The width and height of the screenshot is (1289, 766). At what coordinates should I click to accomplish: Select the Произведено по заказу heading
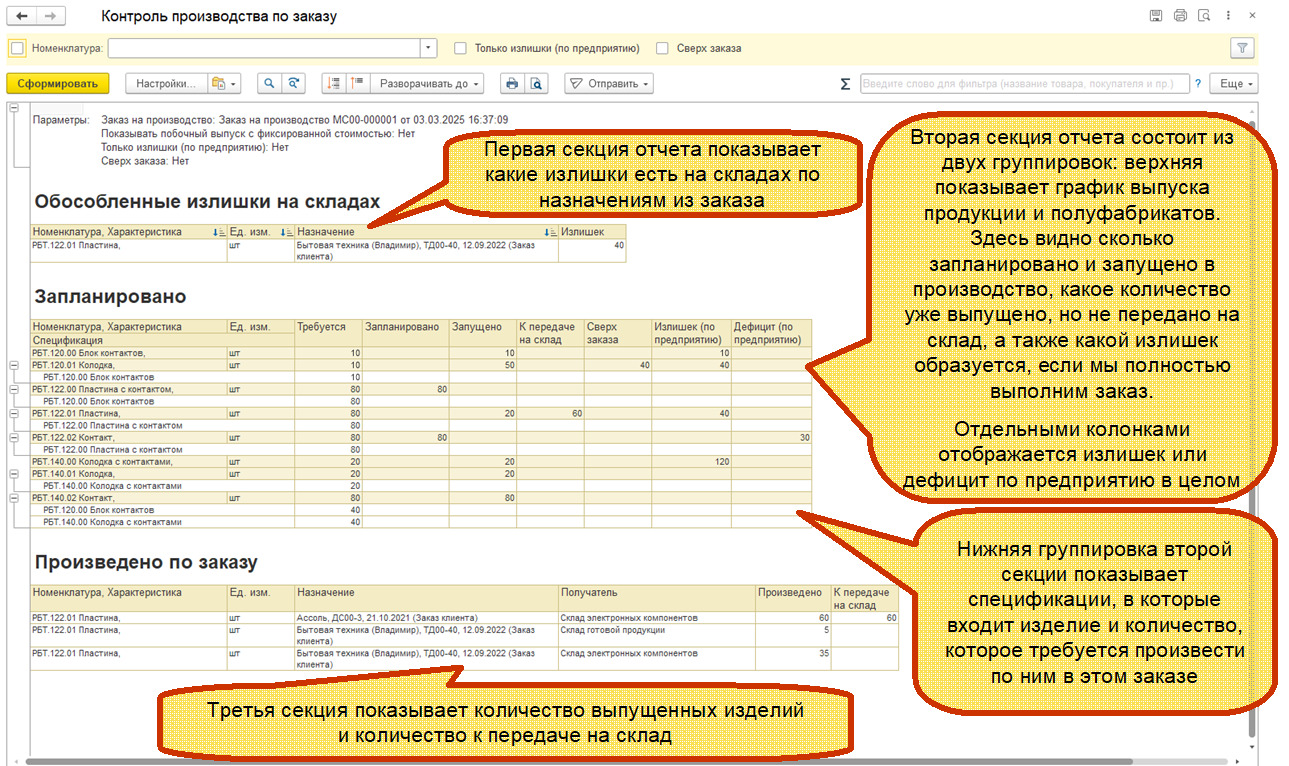[146, 563]
